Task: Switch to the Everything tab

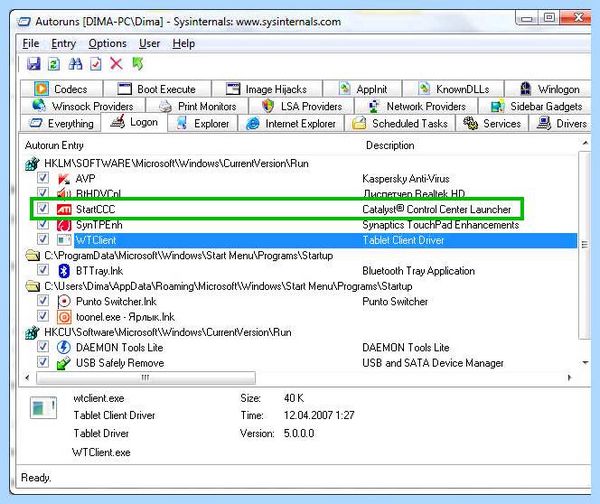Action: point(62,124)
